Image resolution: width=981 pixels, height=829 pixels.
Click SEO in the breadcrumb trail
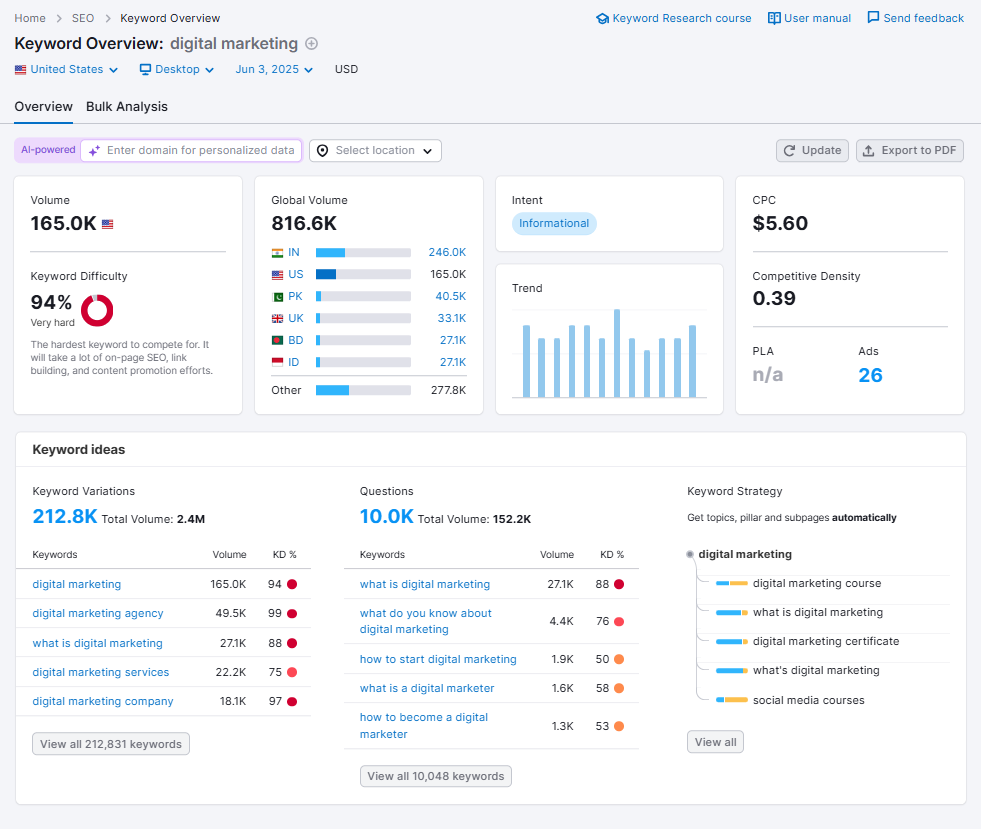tap(82, 17)
